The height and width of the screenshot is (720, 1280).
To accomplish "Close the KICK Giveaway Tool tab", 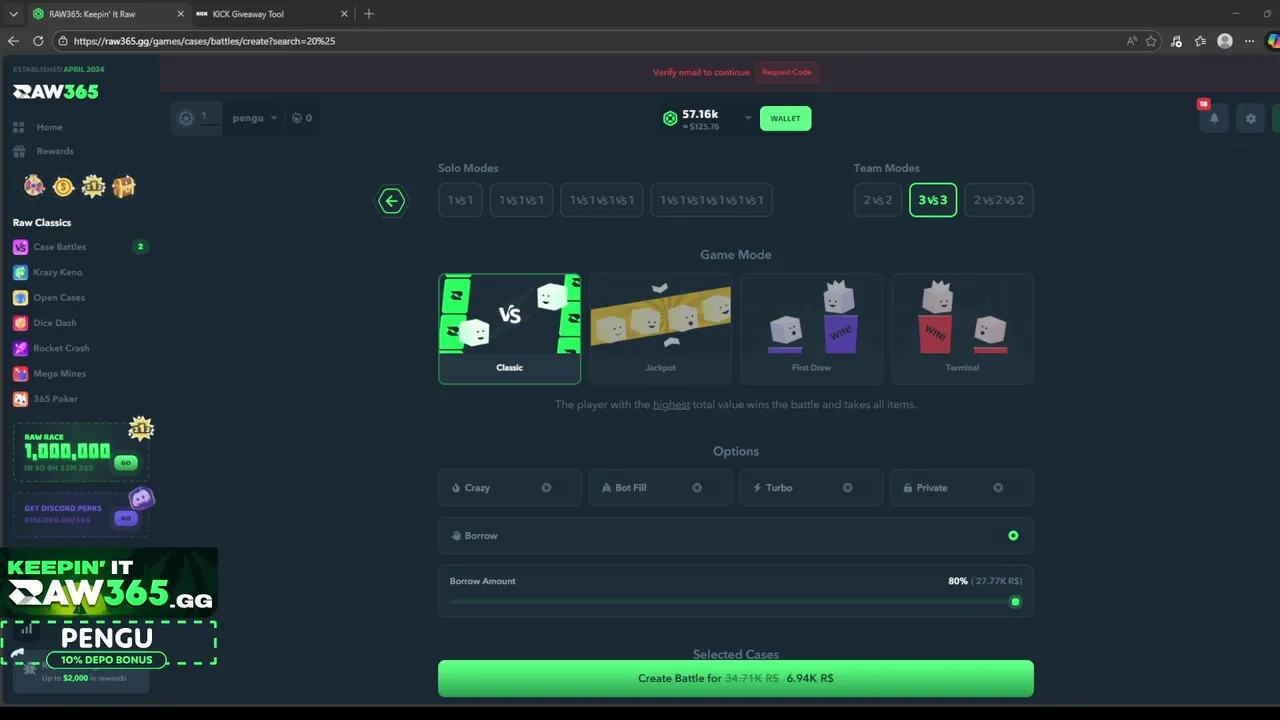I will click(x=344, y=14).
